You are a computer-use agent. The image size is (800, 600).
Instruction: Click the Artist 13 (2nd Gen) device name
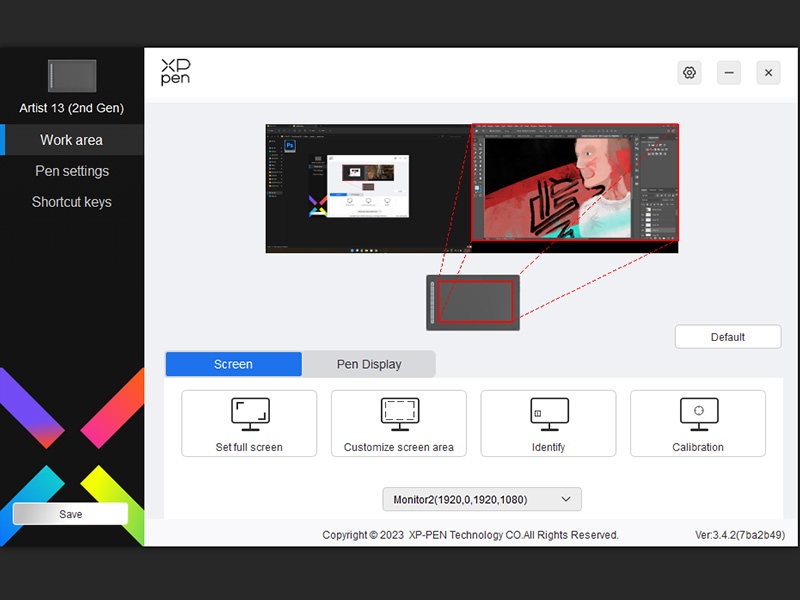click(71, 108)
